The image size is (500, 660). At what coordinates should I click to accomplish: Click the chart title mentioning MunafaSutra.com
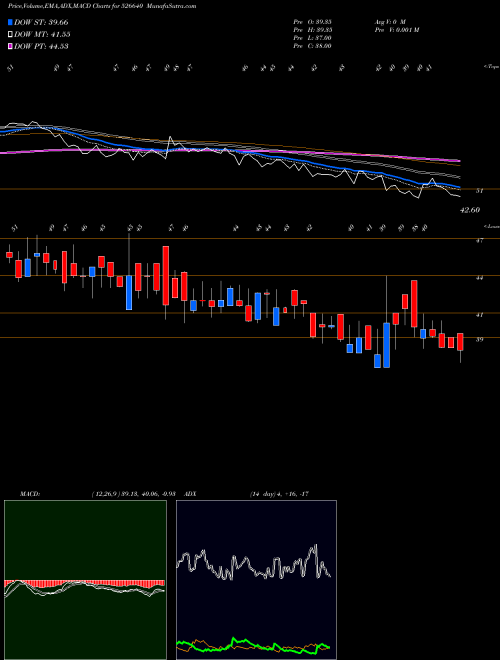point(102,7)
